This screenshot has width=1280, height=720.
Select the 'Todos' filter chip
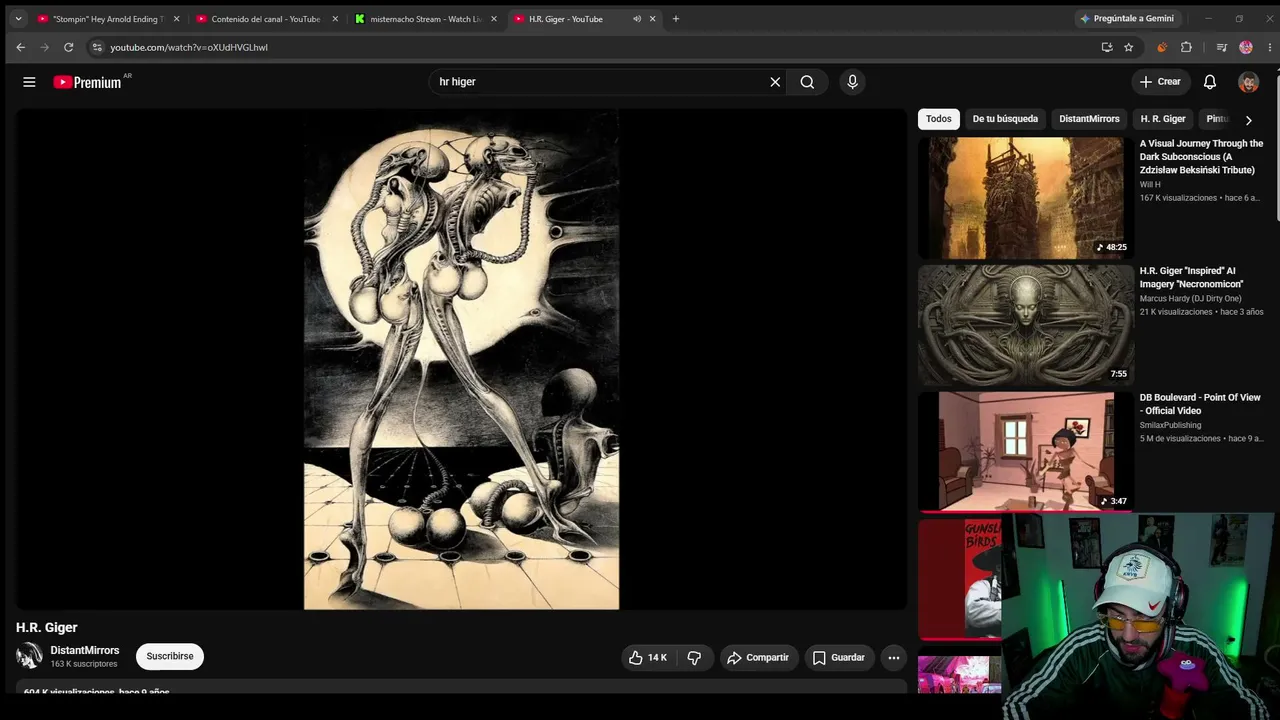[x=939, y=119]
